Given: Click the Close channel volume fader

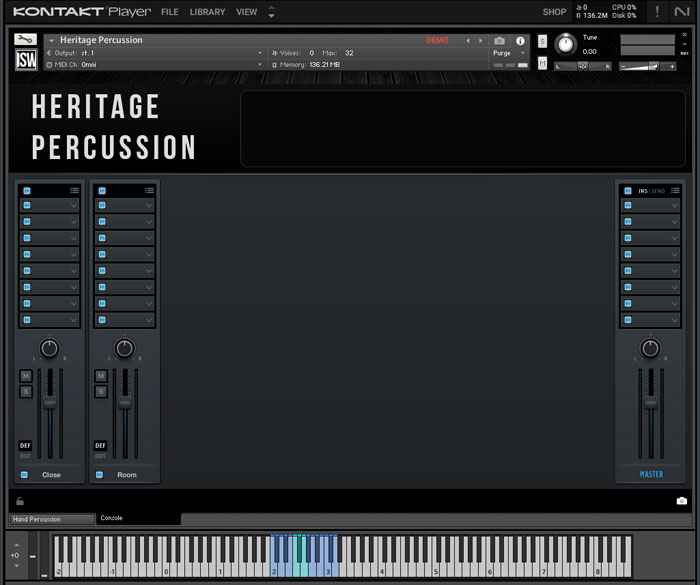Looking at the screenshot, I should (50, 402).
